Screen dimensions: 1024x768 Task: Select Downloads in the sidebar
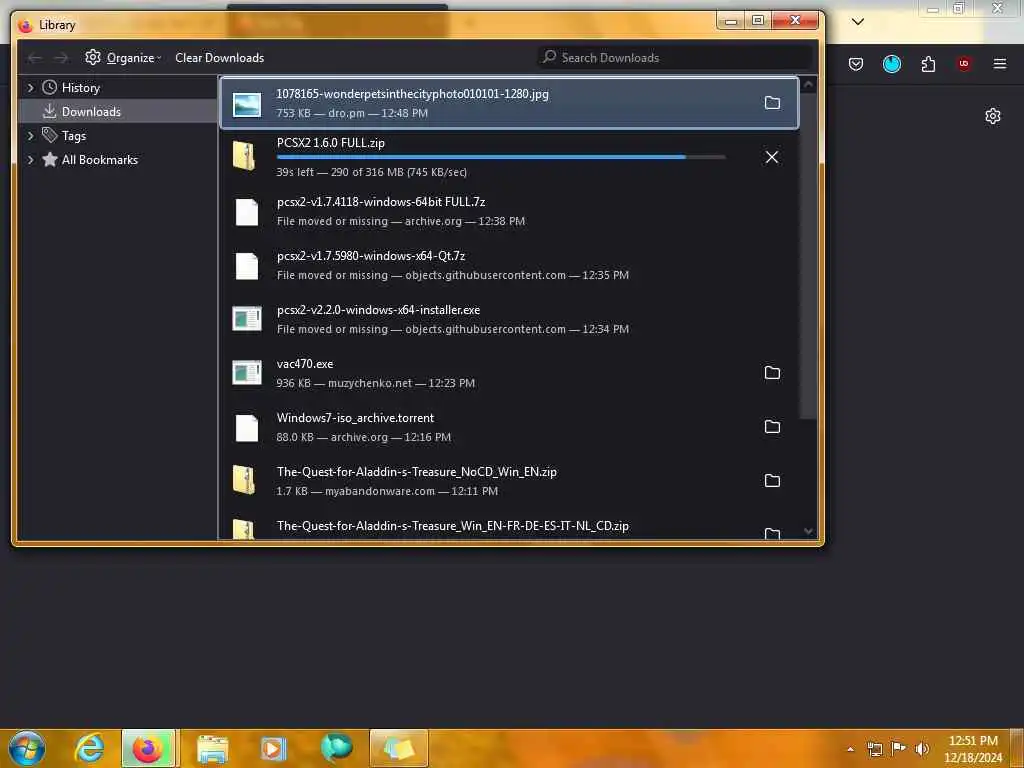(x=91, y=112)
